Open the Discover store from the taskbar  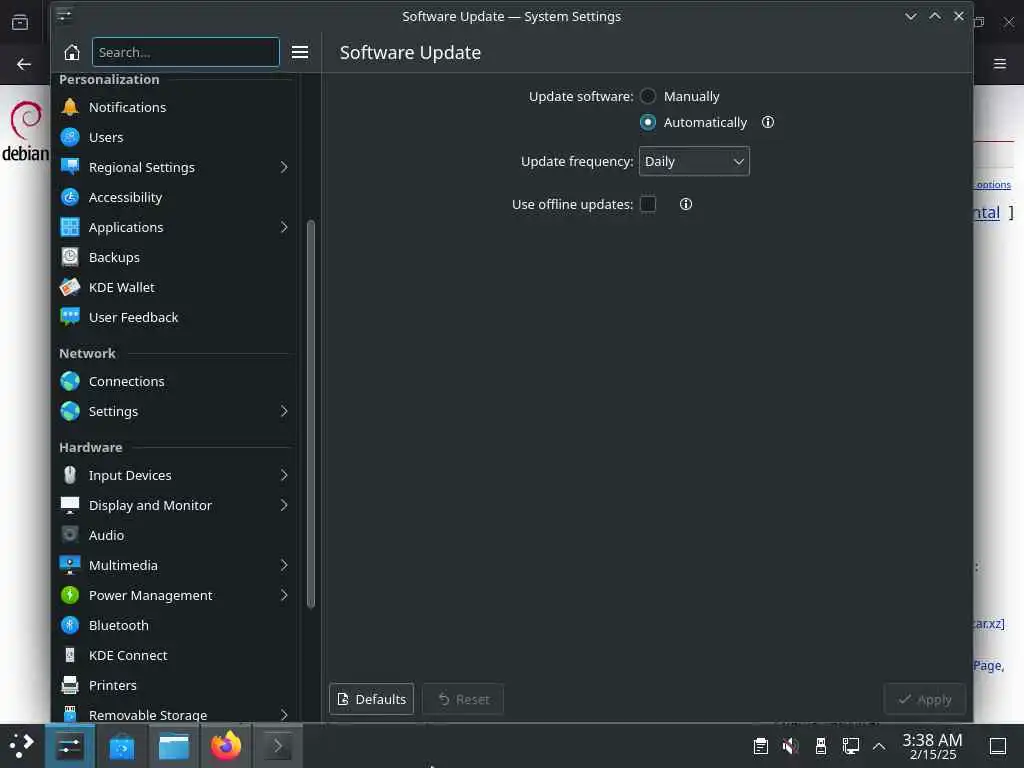[x=121, y=746]
